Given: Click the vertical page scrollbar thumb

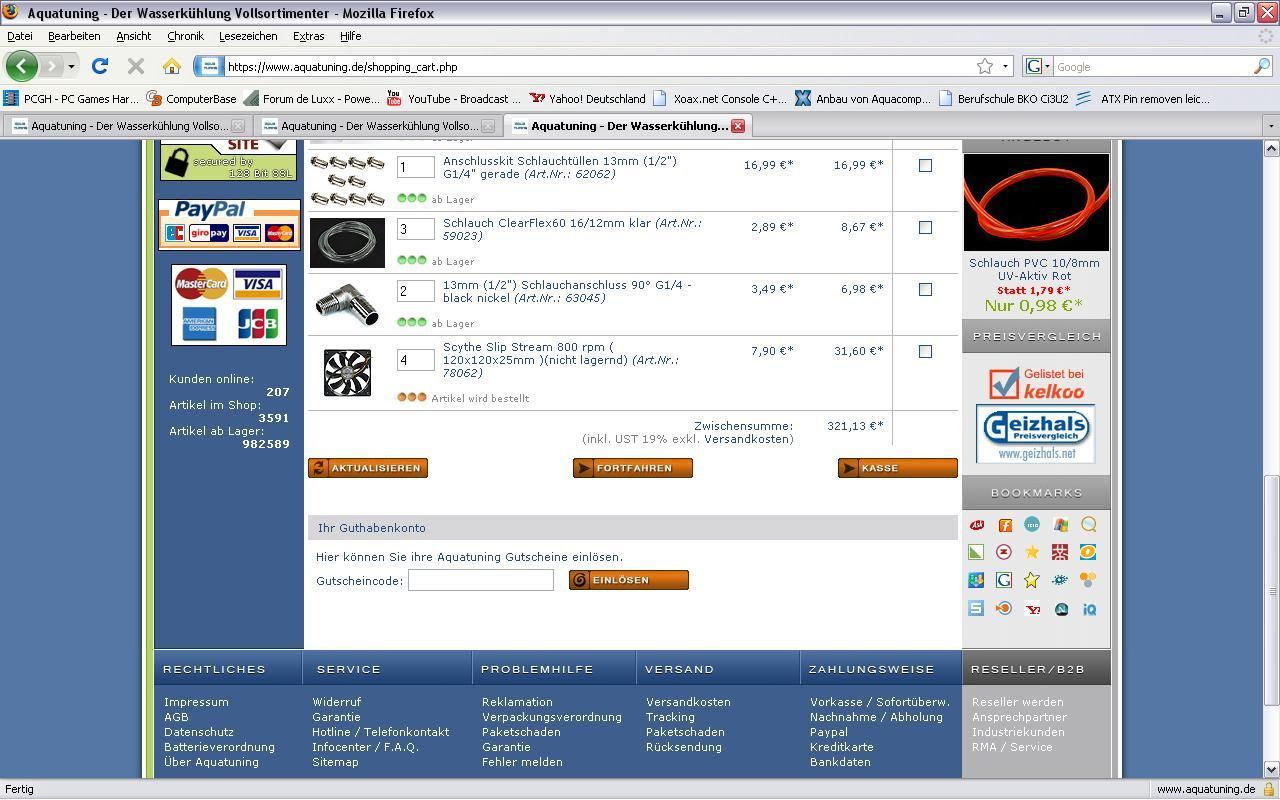Looking at the screenshot, I should coord(1271,590).
